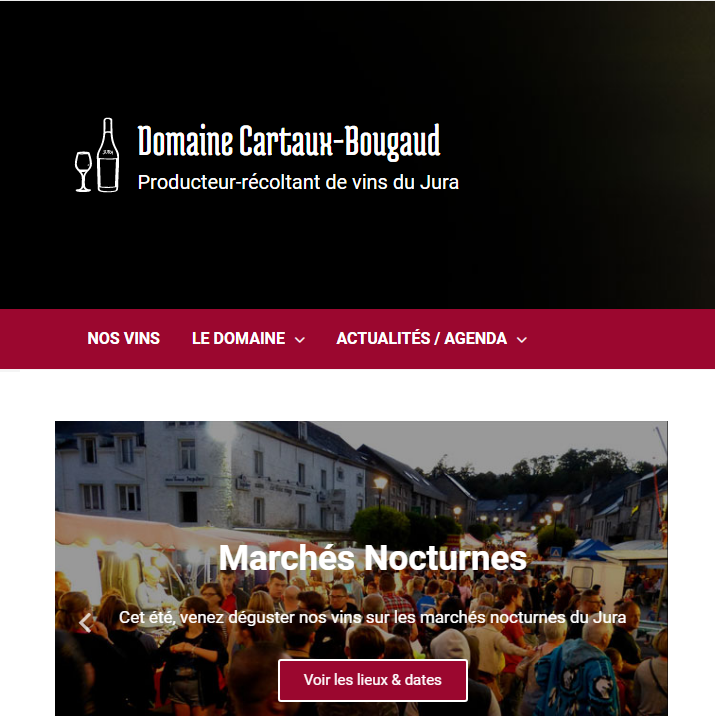Click the Marchés Nocturnes slide heading
Screen dimensions: 715x716
[x=373, y=558]
